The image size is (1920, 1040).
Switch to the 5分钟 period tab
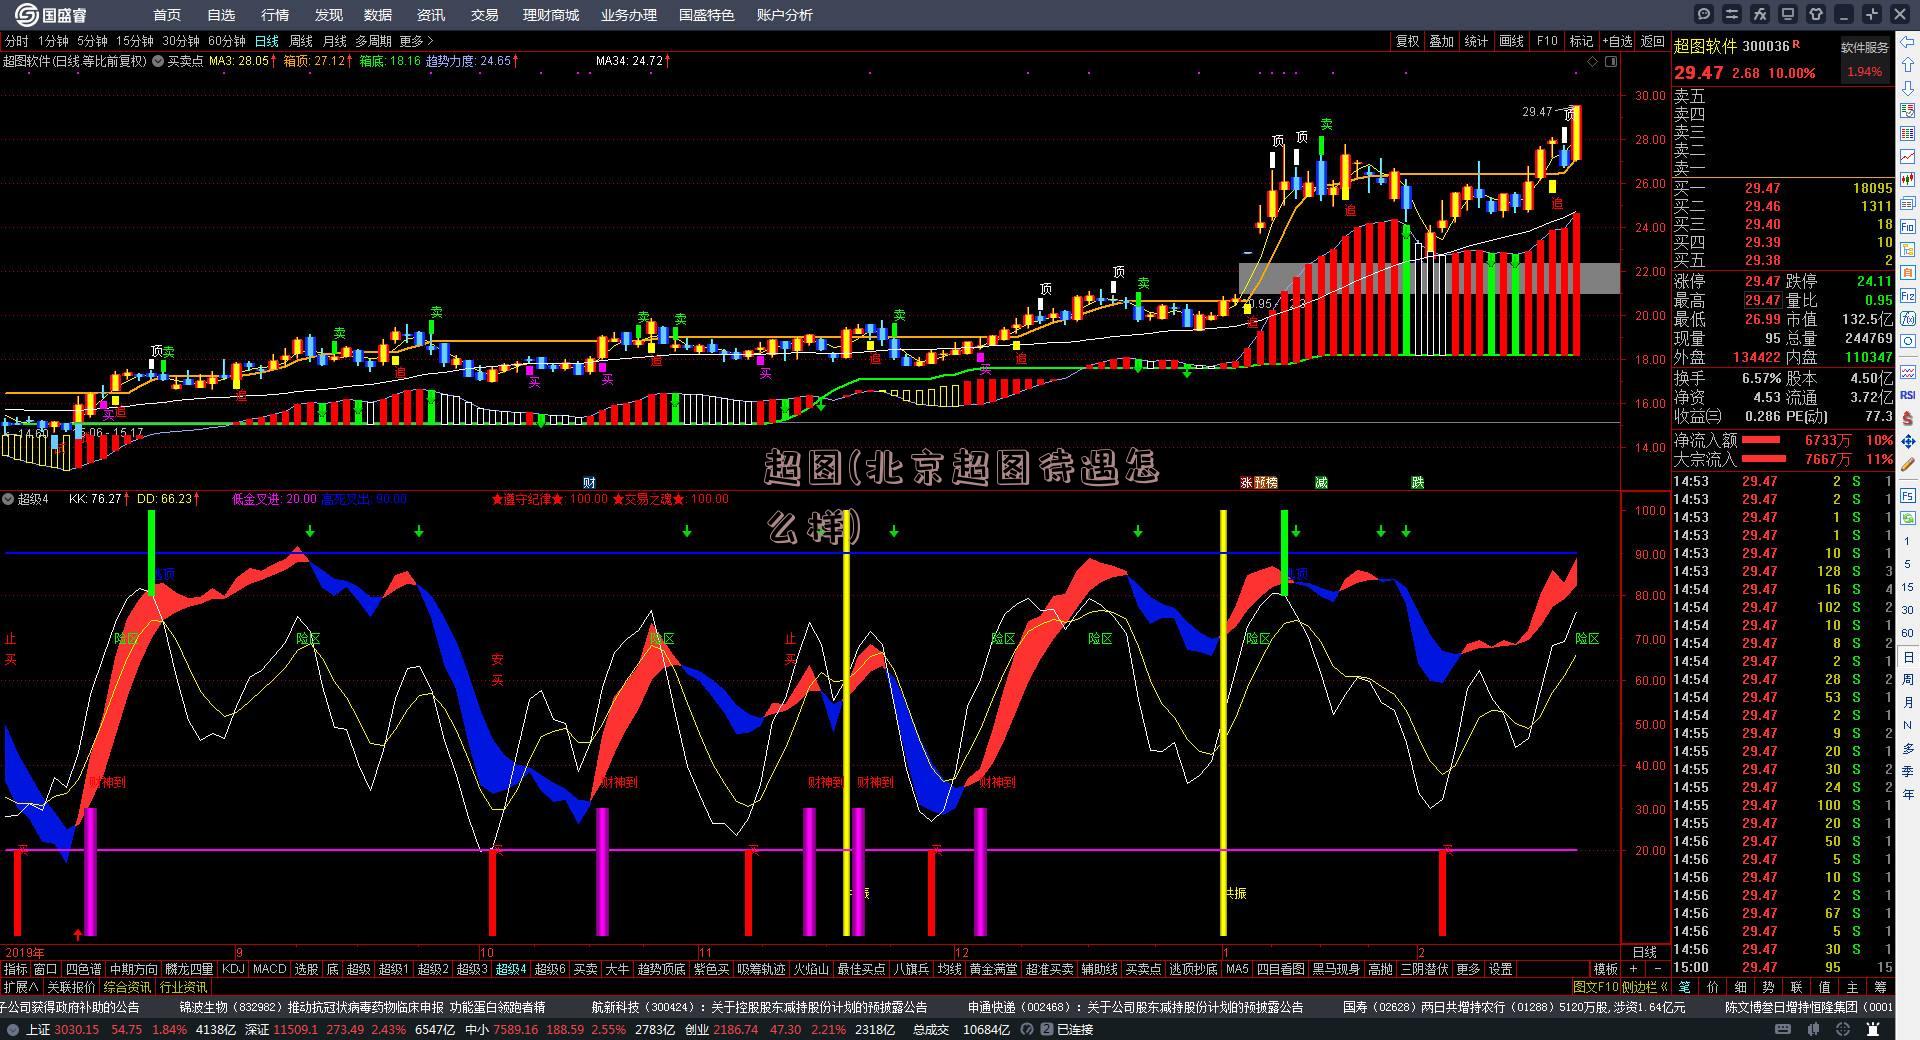click(x=92, y=41)
